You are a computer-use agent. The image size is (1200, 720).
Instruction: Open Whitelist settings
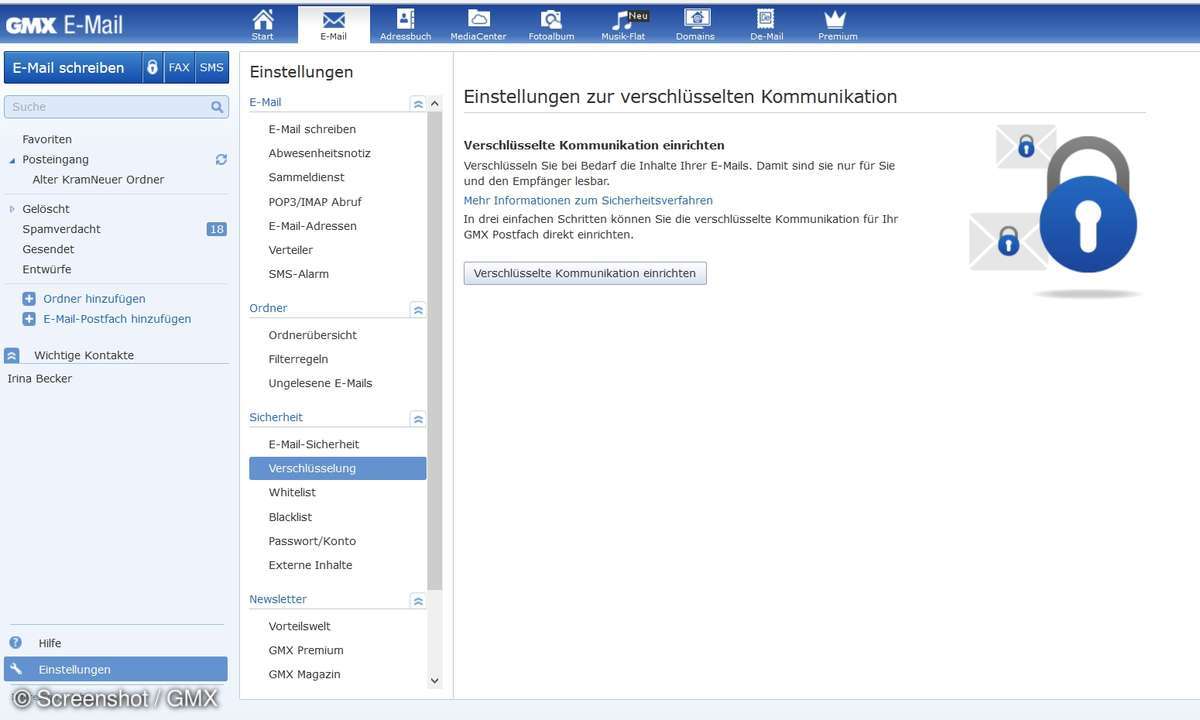click(292, 492)
